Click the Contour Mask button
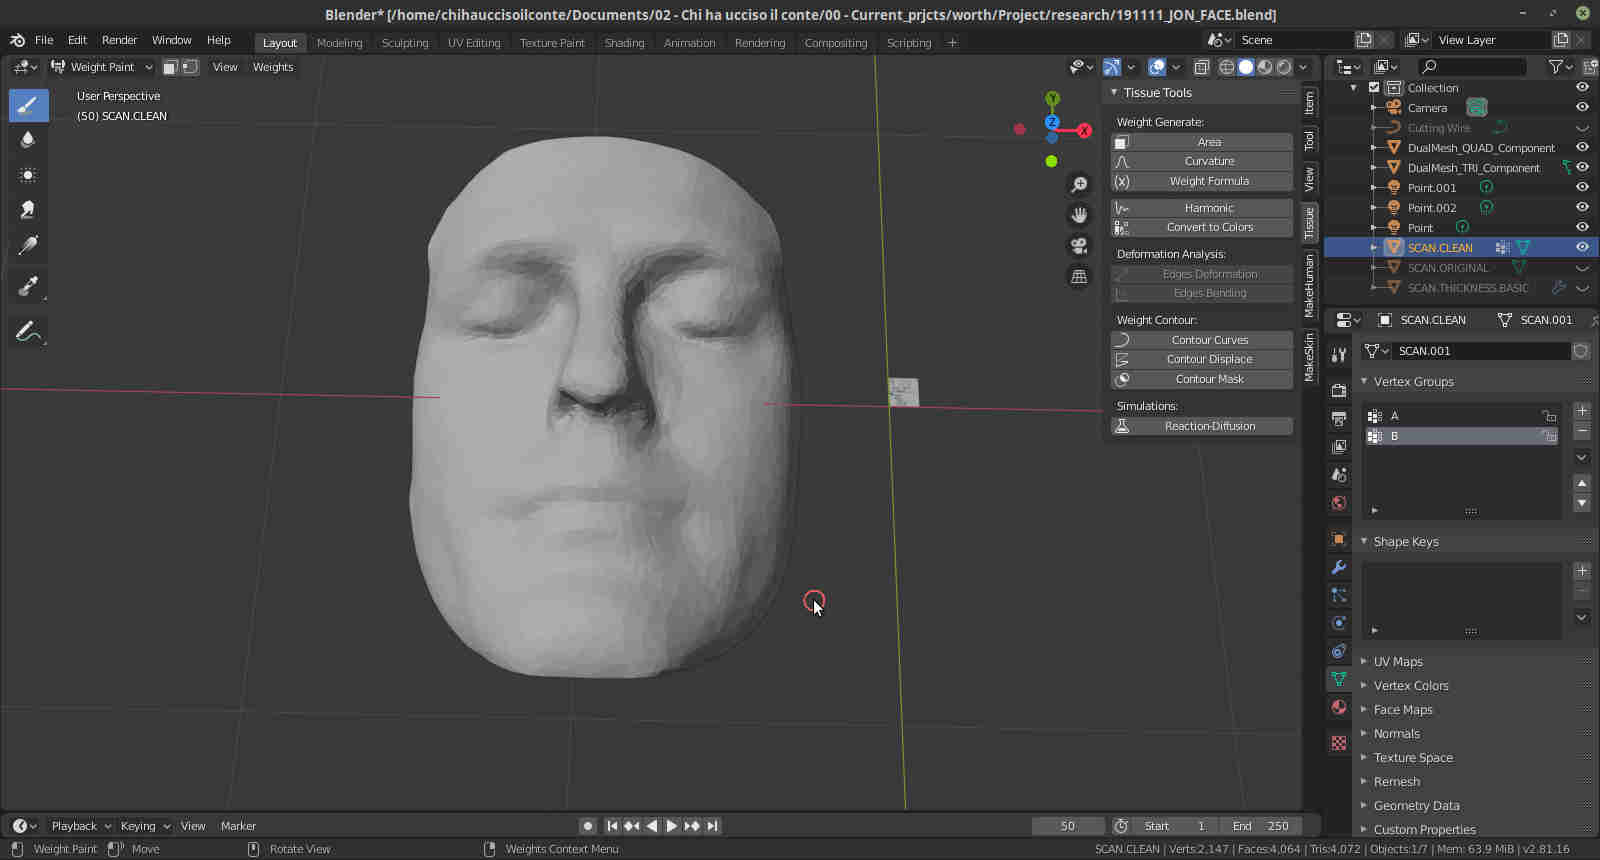 pos(1201,379)
